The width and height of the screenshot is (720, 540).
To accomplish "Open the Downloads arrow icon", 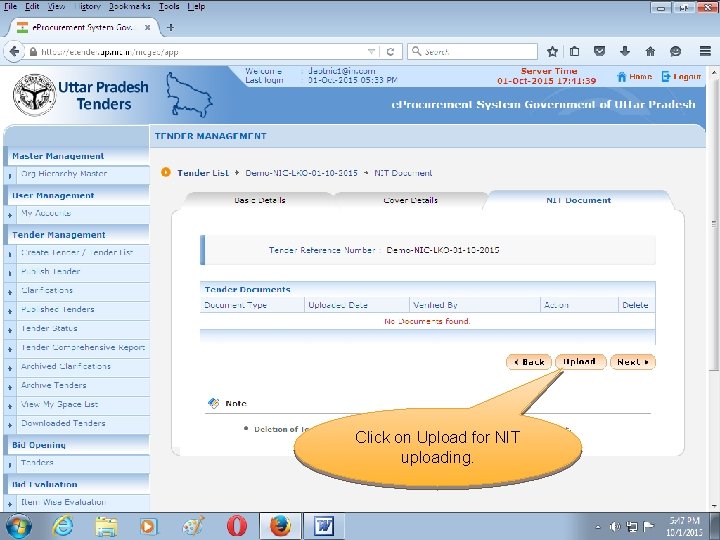I will tap(624, 51).
